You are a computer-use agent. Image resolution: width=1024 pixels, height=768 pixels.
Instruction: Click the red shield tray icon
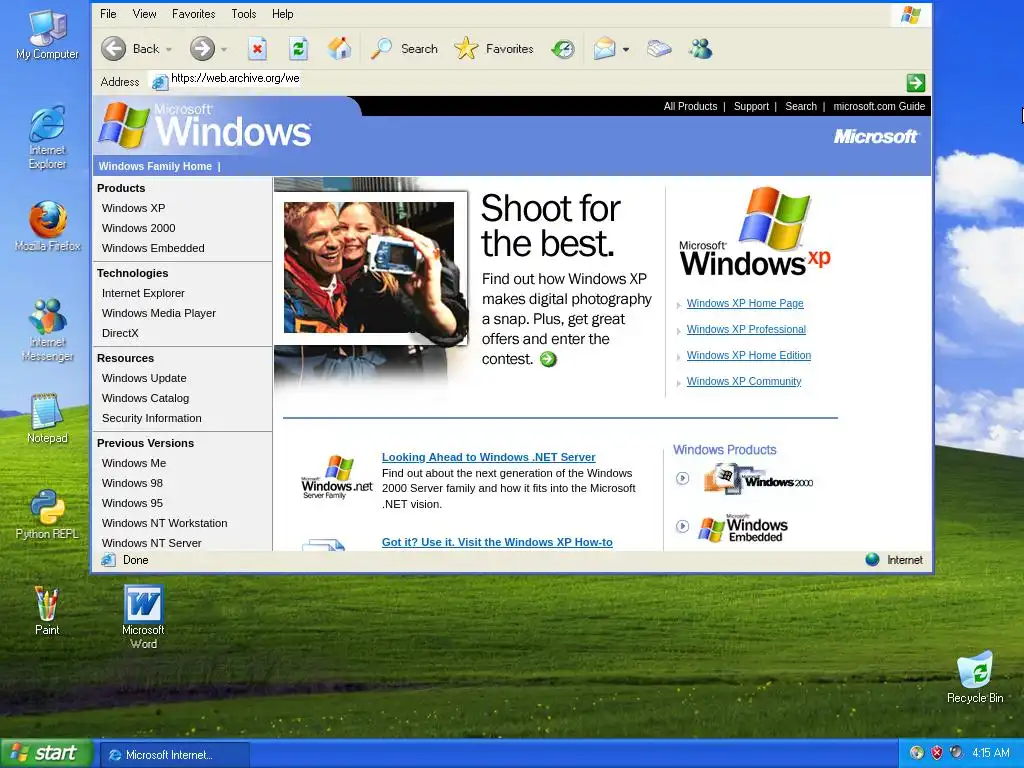tap(936, 752)
